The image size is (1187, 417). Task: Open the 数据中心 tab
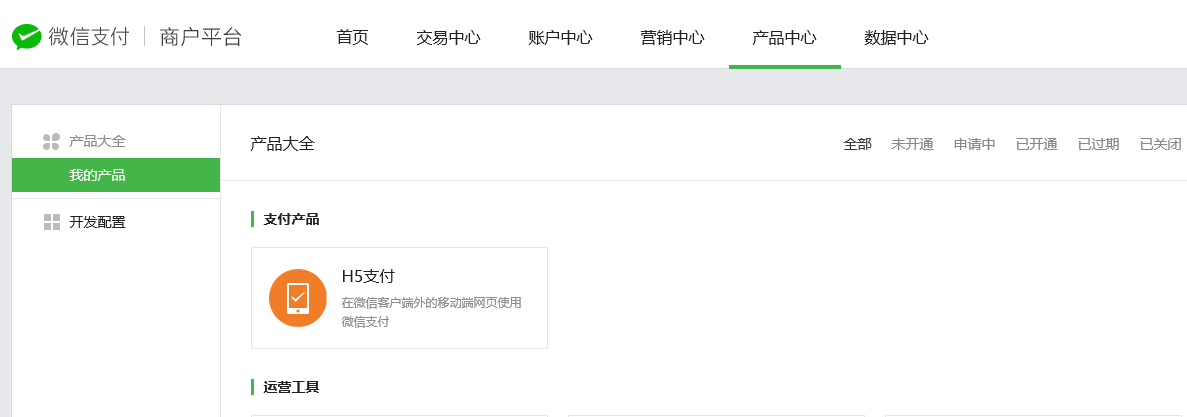click(x=896, y=38)
